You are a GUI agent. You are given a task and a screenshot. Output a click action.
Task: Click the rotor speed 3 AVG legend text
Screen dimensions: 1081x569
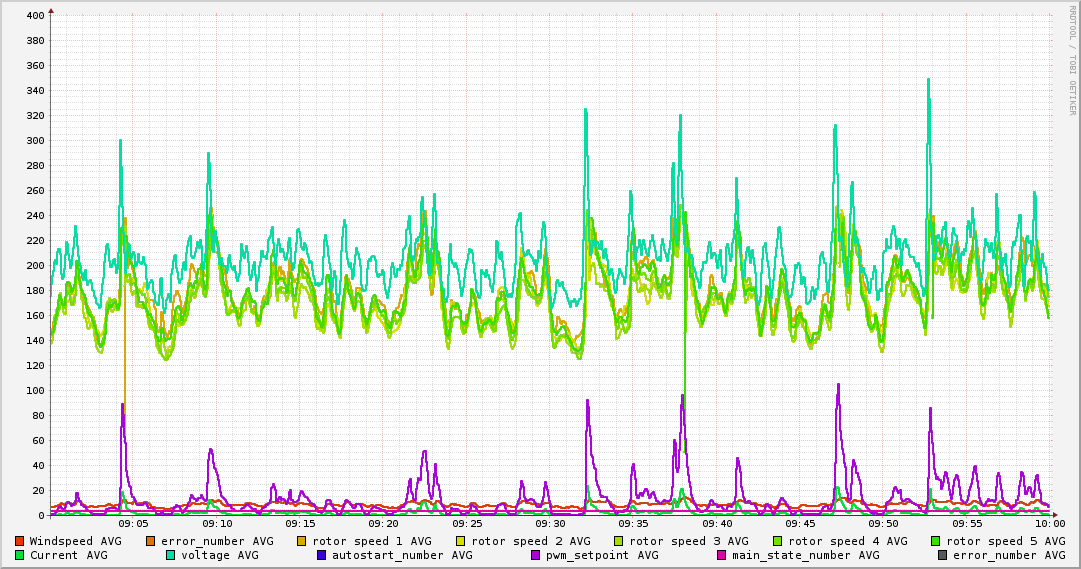coord(689,541)
